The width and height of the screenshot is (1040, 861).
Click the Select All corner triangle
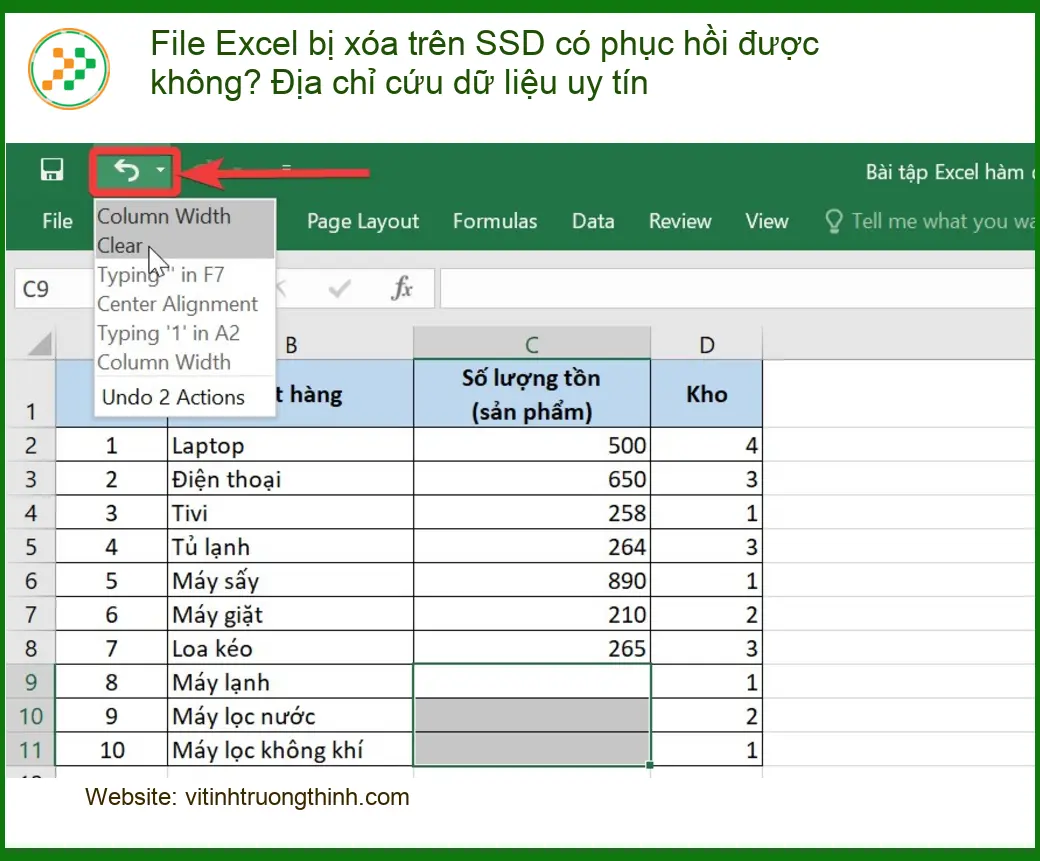tap(38, 344)
